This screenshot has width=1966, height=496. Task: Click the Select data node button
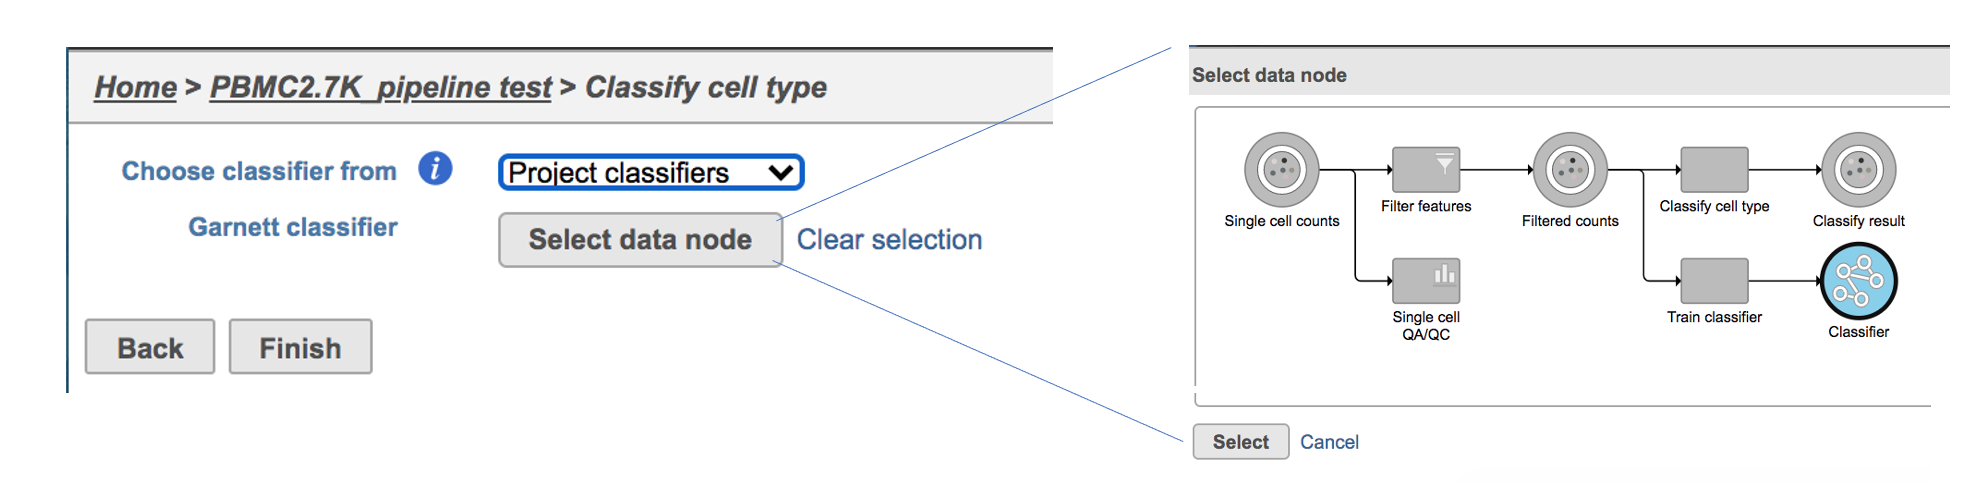point(640,240)
